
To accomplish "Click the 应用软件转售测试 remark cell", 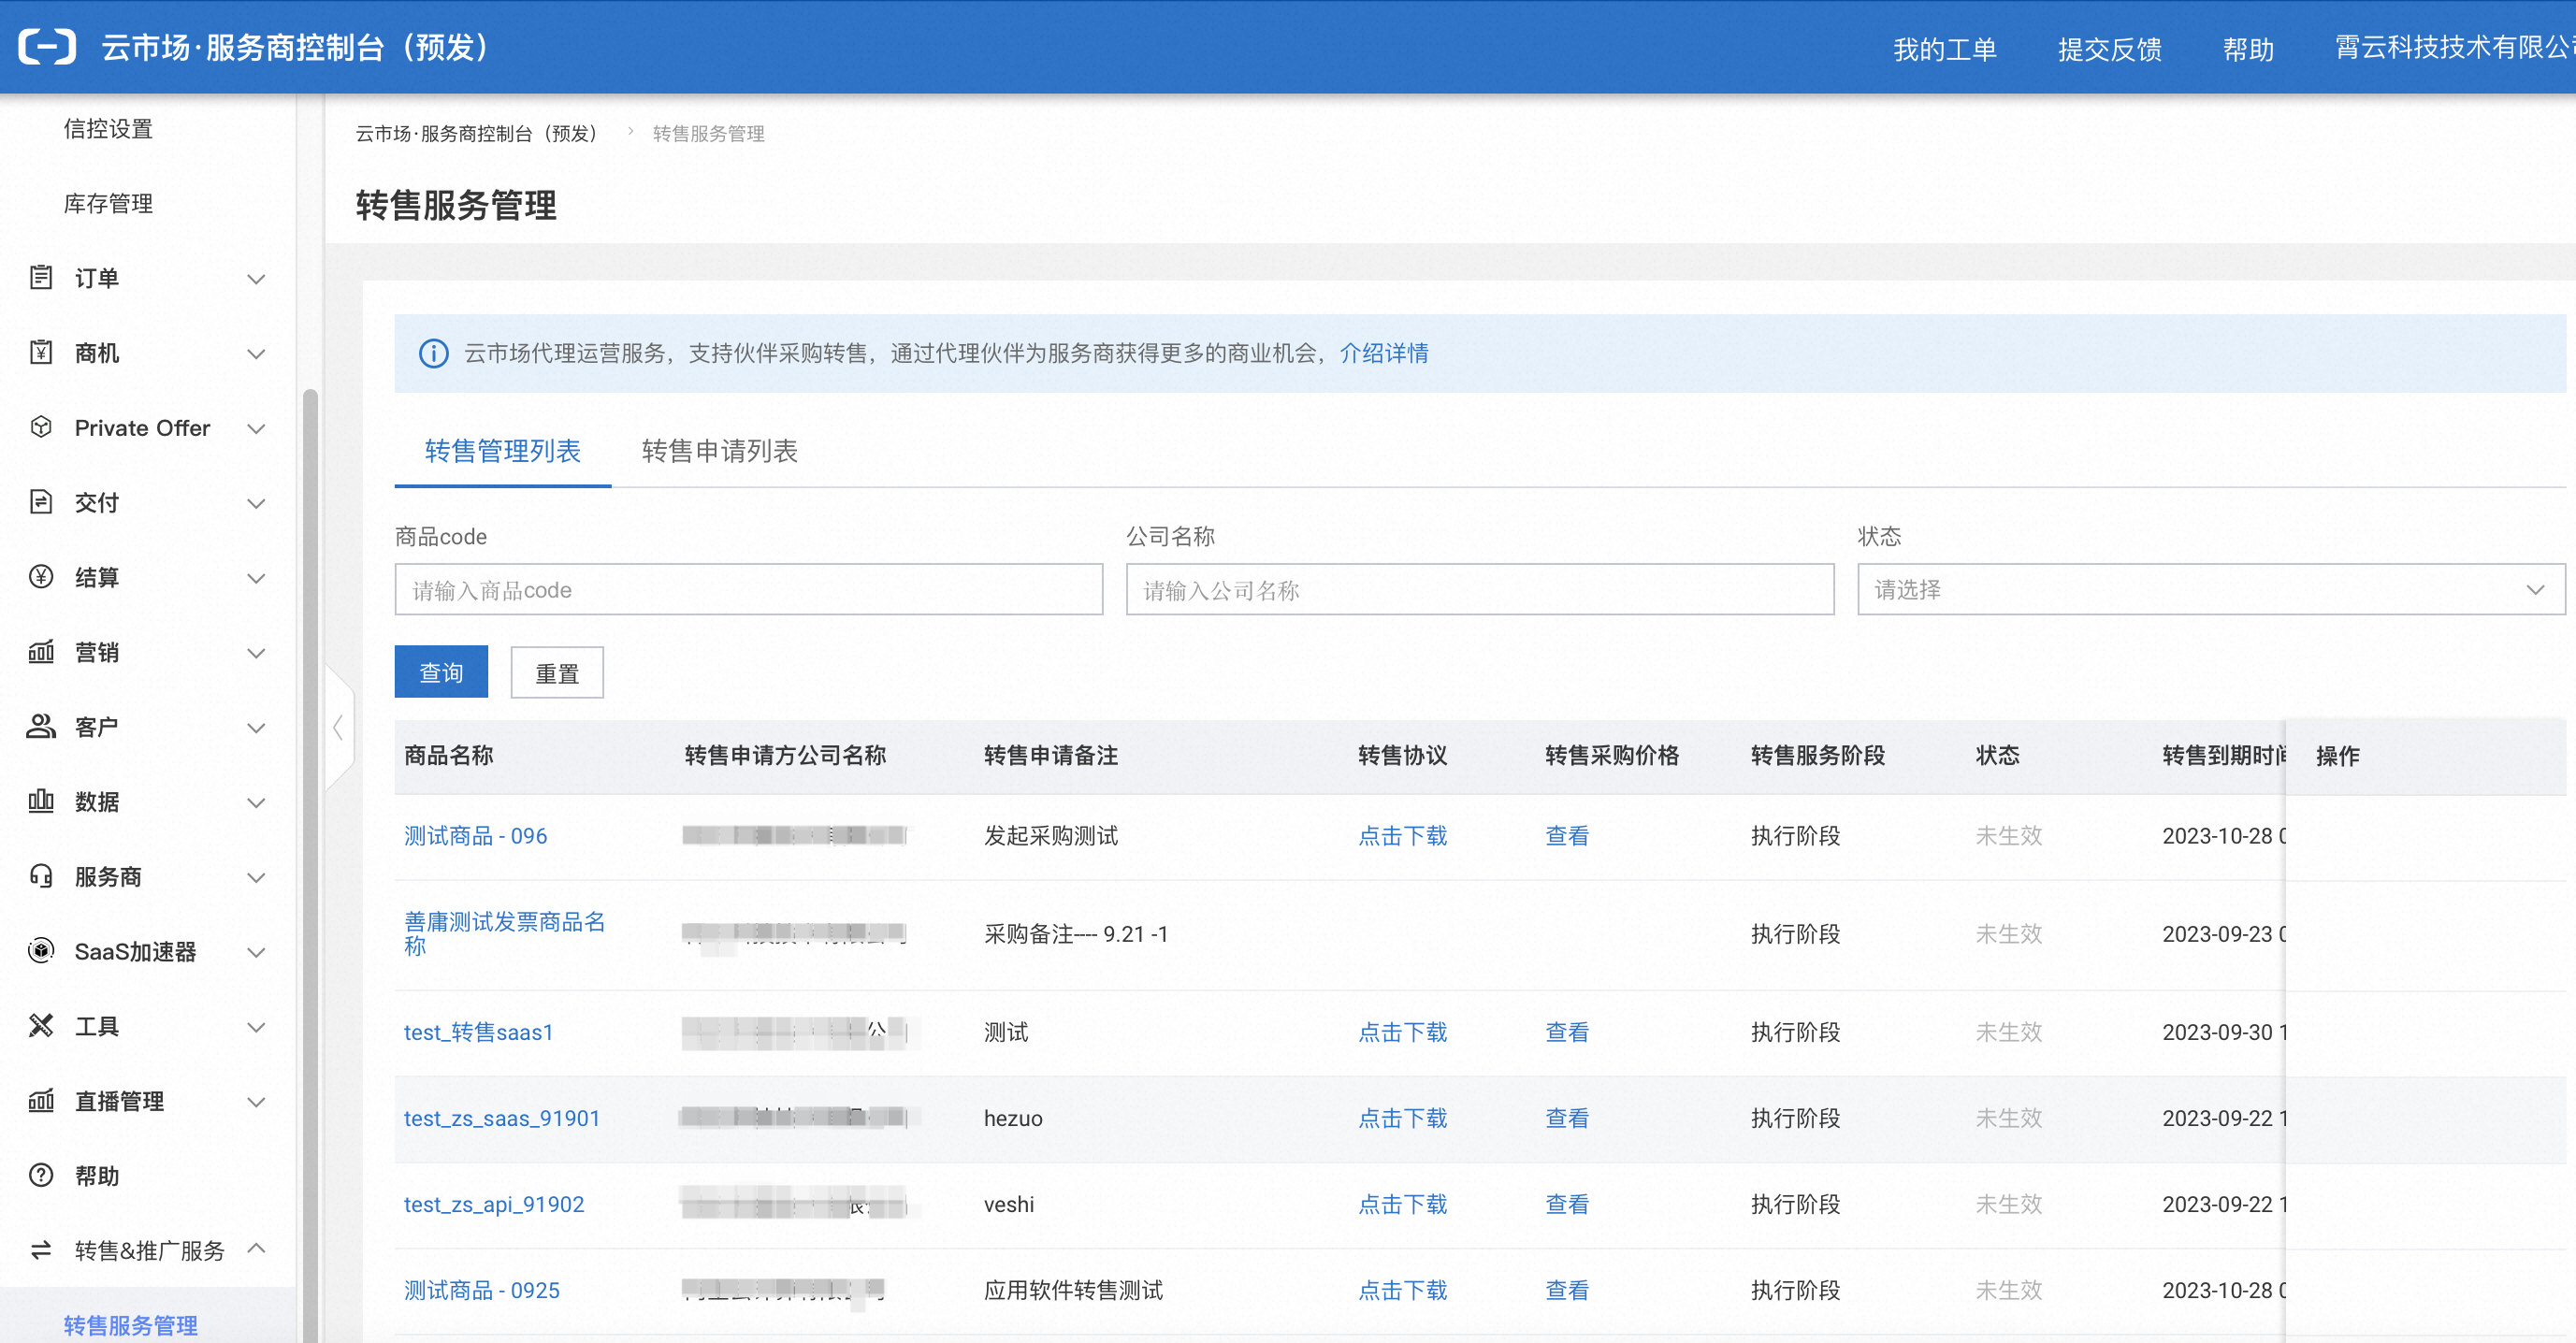I will [x=1073, y=1290].
